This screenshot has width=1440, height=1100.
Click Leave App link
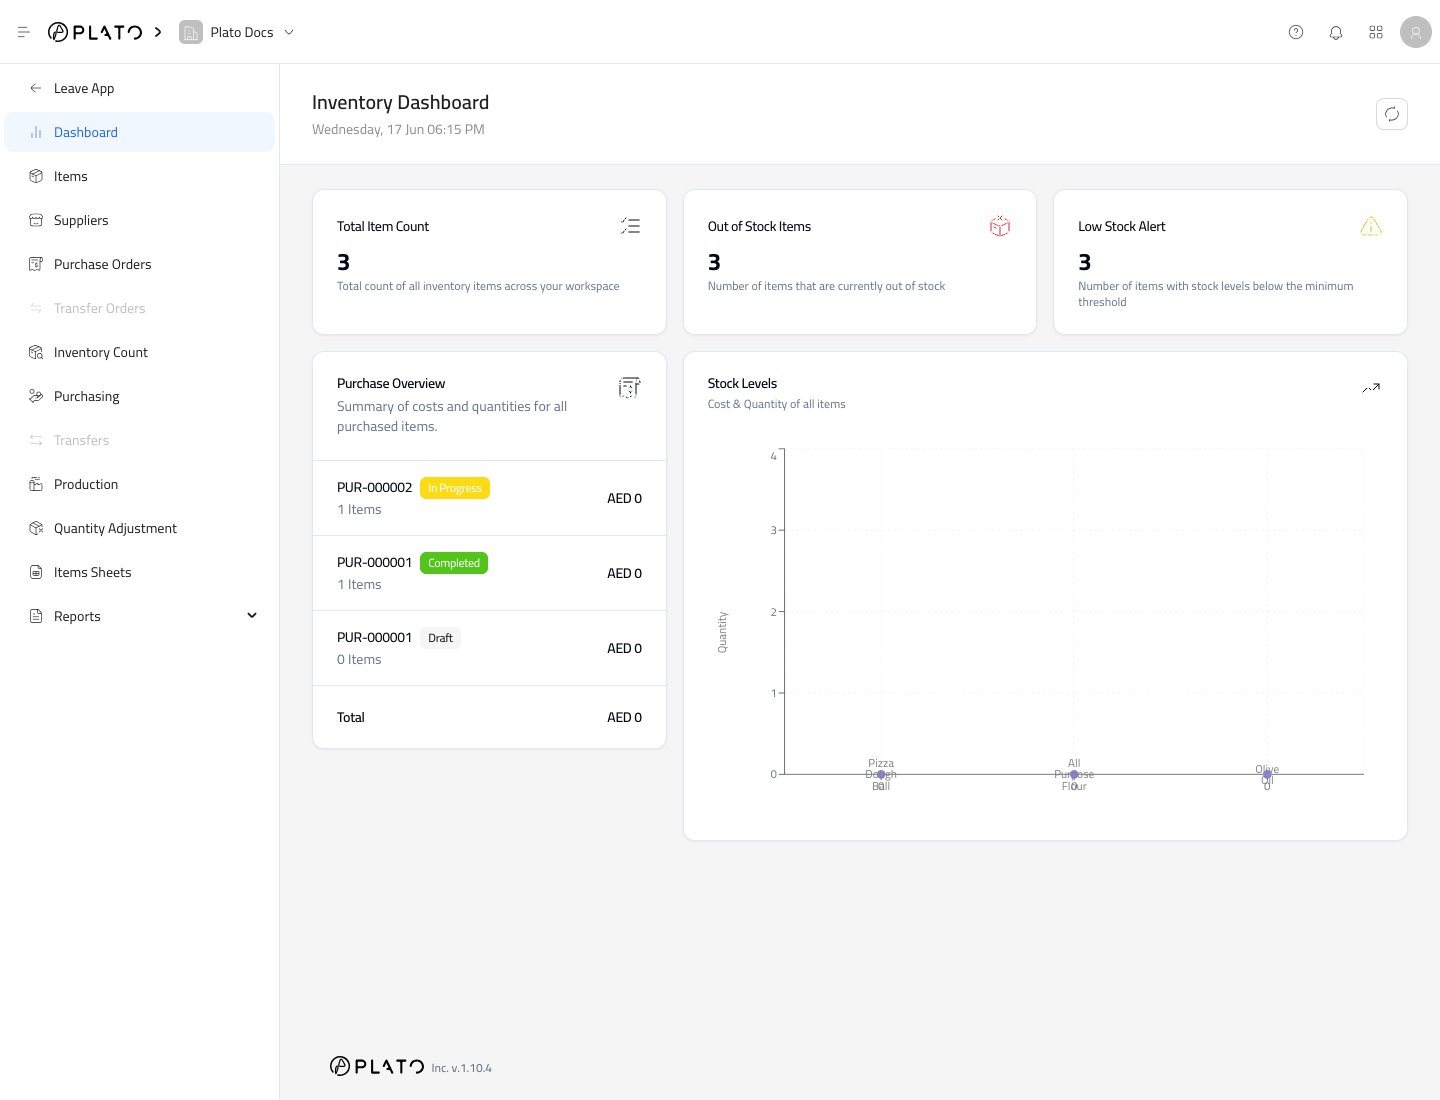coord(140,88)
